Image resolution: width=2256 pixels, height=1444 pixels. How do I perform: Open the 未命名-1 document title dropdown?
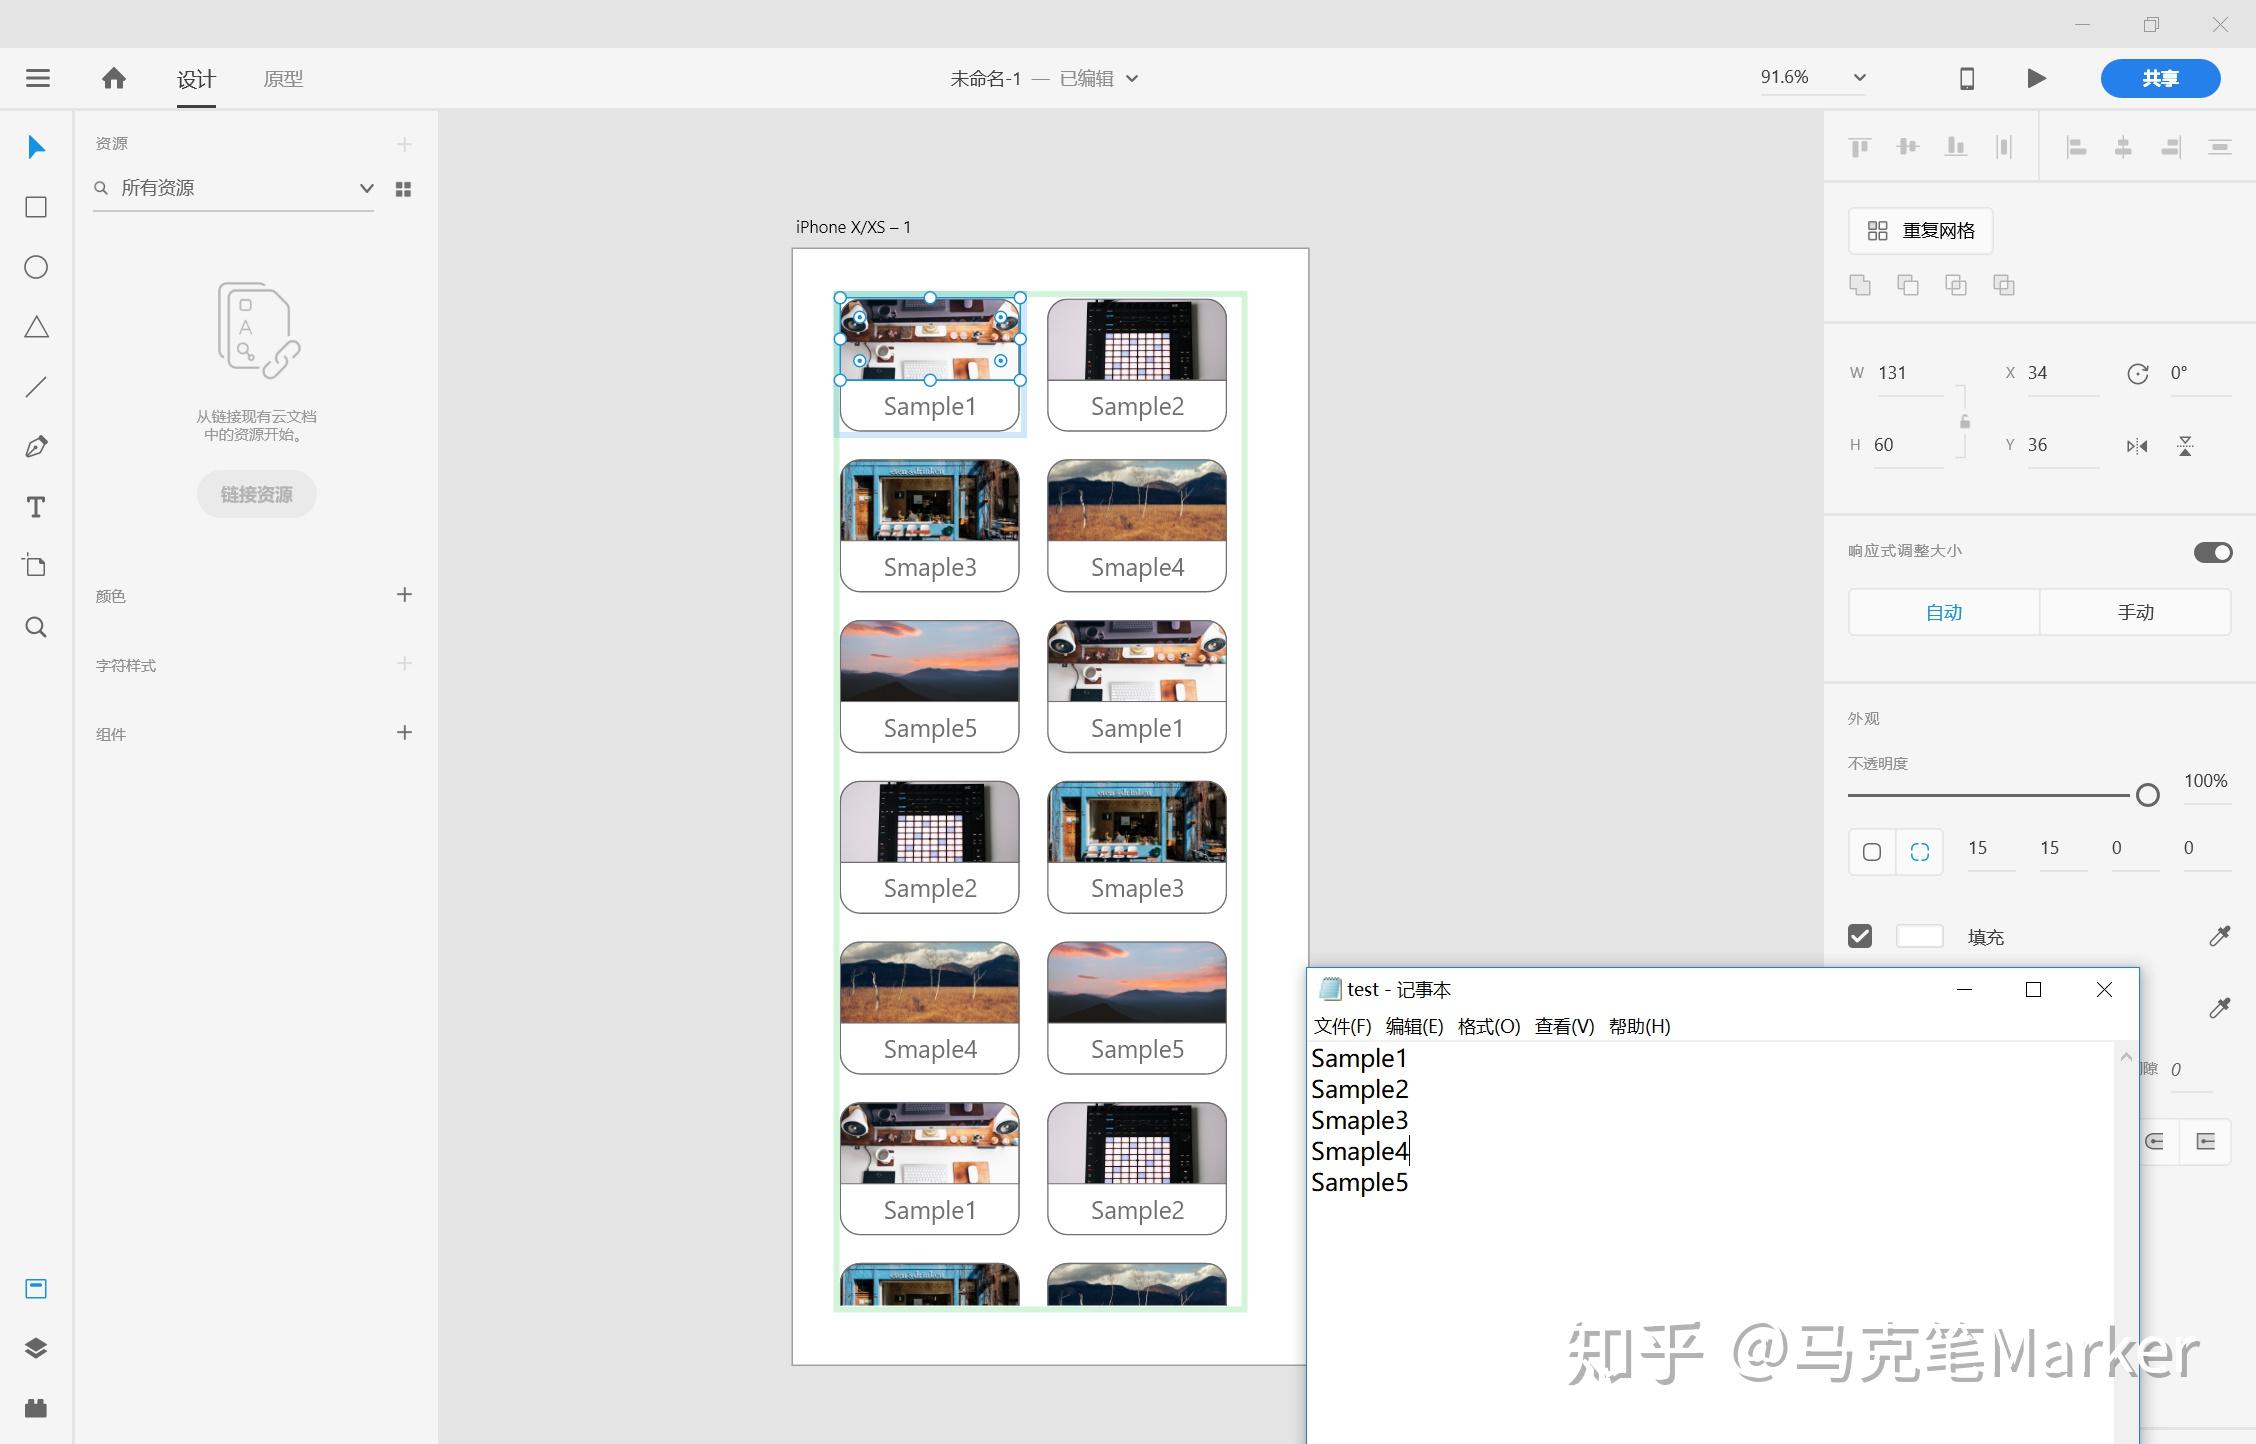[1131, 78]
